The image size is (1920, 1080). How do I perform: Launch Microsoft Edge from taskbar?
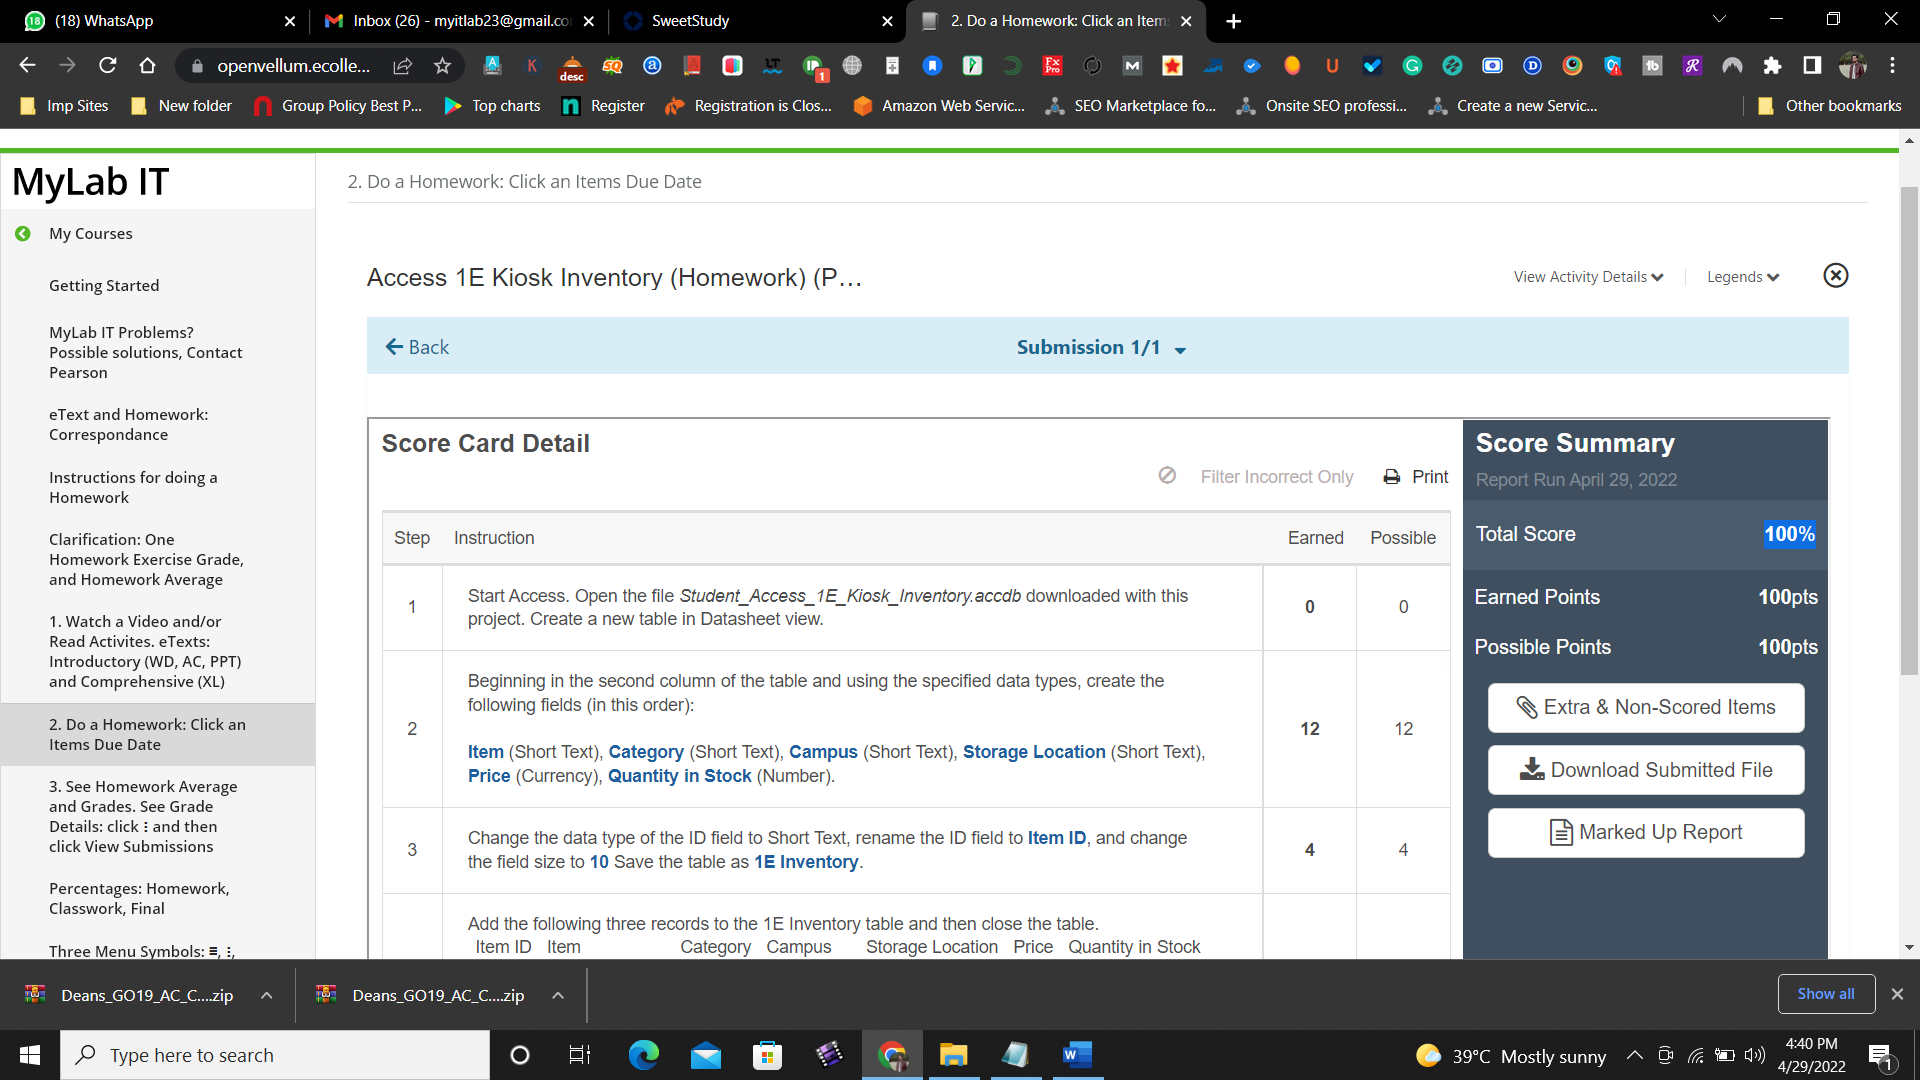643,1055
